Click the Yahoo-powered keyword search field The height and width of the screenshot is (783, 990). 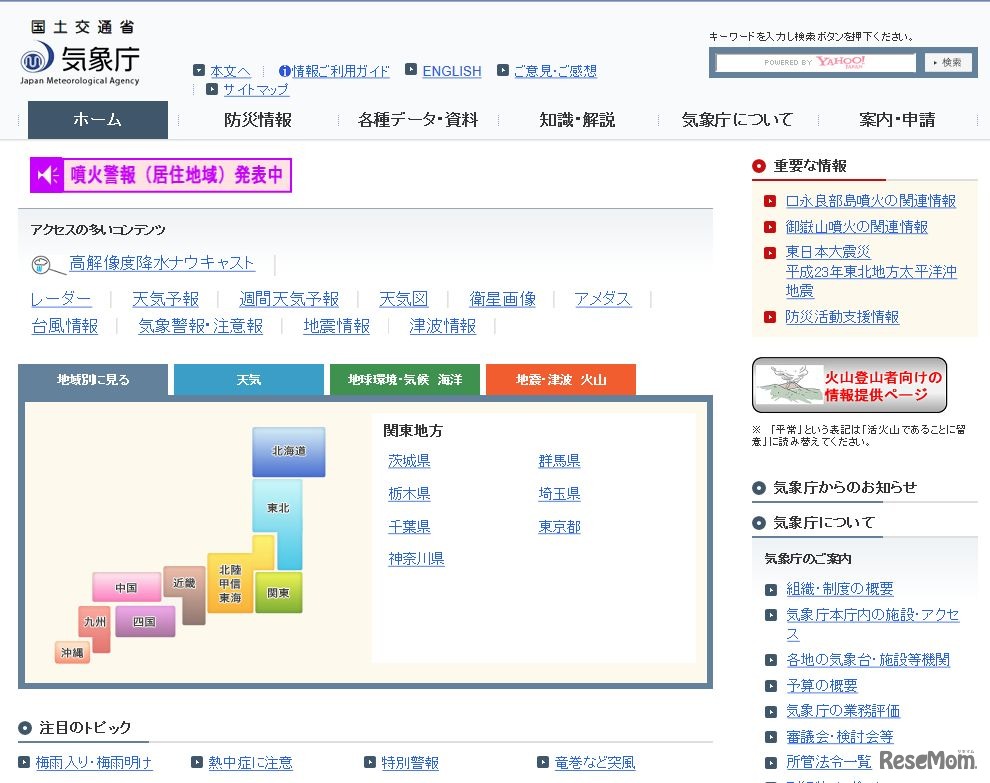point(815,62)
